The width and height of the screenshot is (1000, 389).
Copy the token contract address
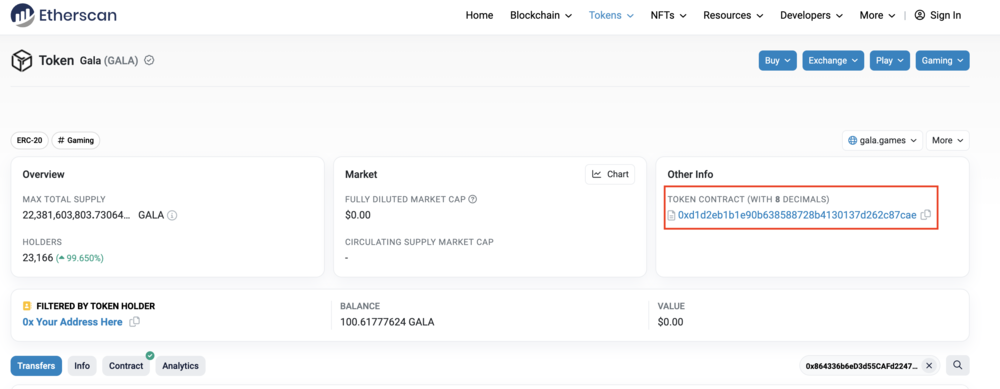click(926, 215)
